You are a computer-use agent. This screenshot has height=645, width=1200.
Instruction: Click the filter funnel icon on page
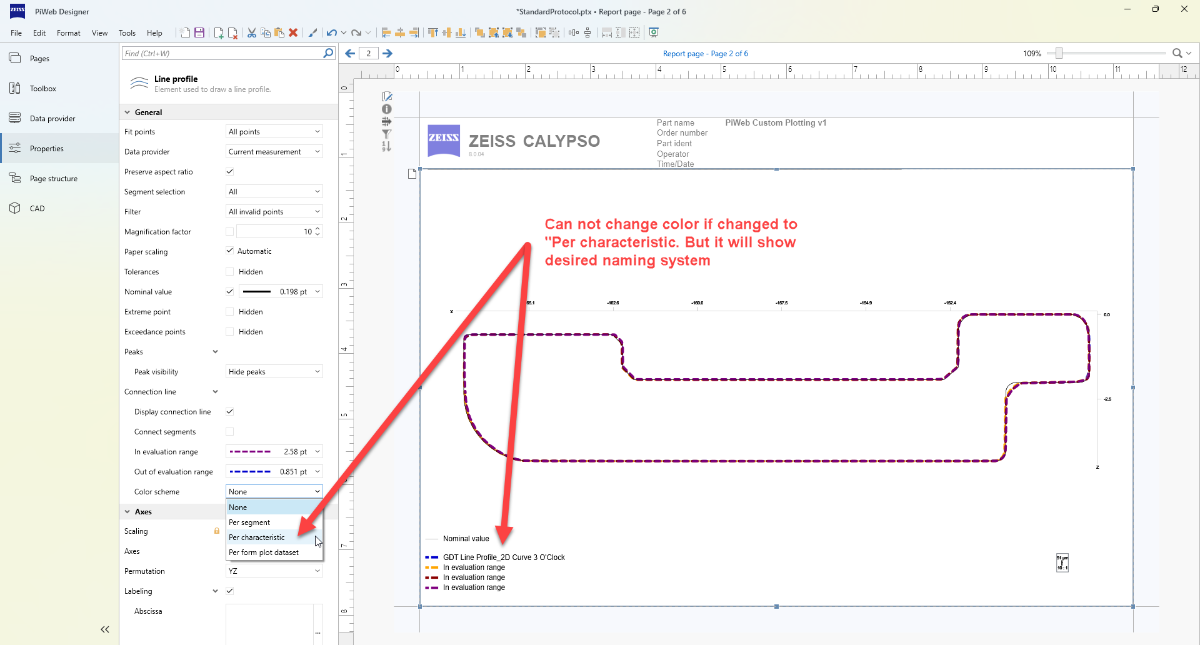point(387,133)
